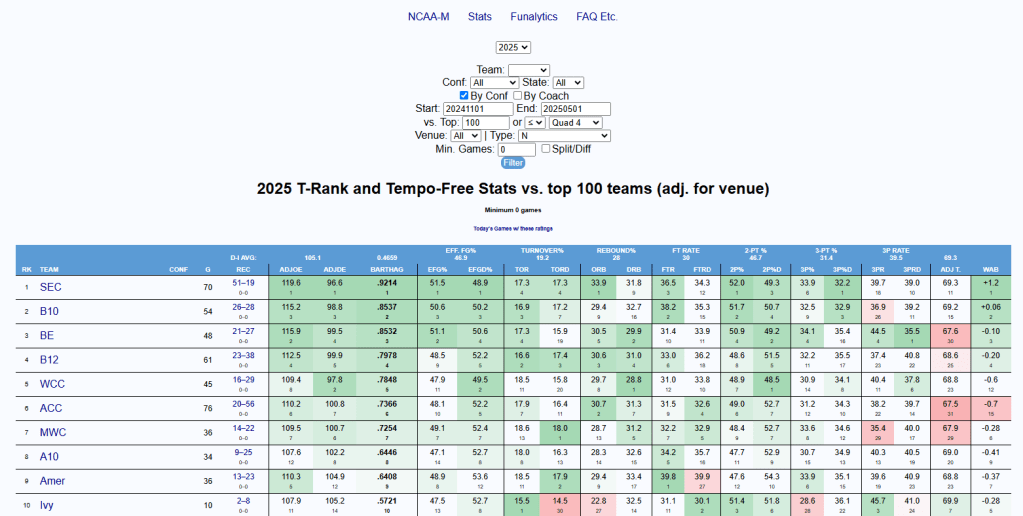Follow the Today's Games w/ these ratings link
Screen dimensions: 1023x516
[511, 228]
